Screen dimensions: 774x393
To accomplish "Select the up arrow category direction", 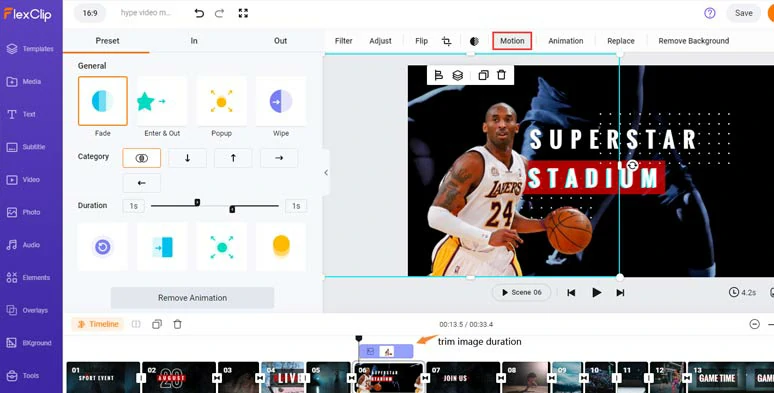I will [233, 158].
